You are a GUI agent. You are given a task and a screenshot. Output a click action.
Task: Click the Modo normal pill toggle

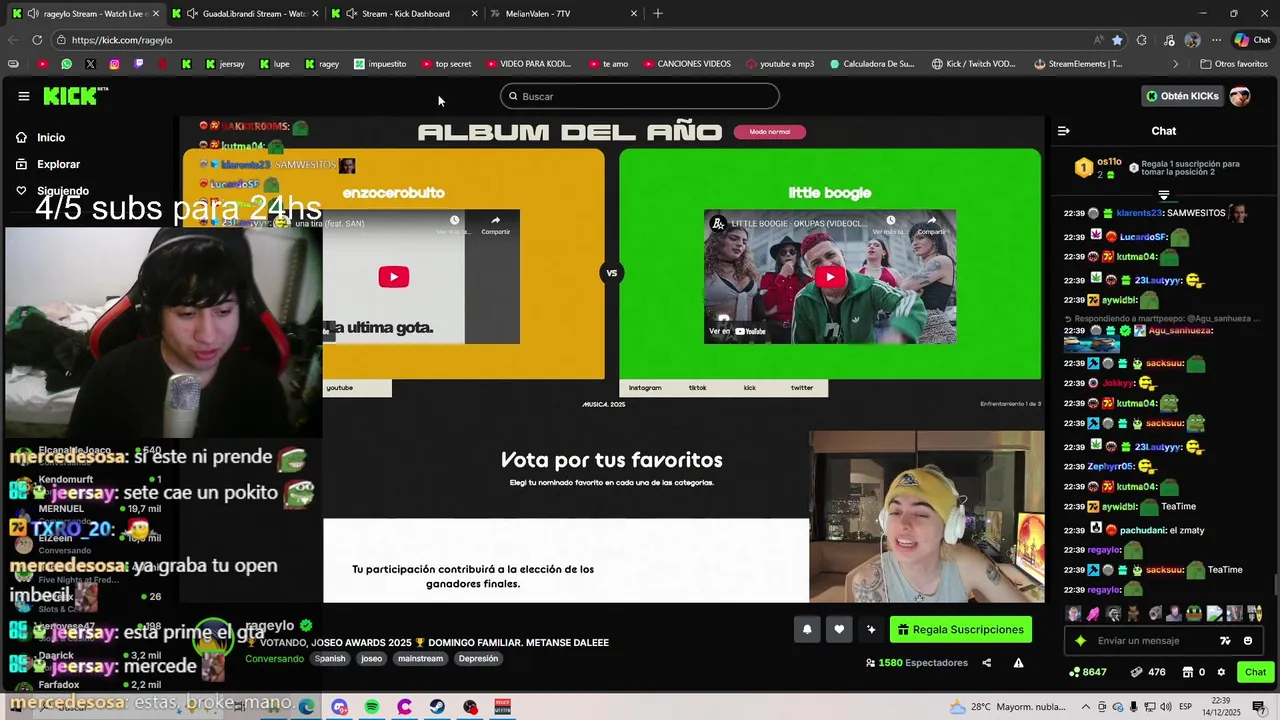[769, 132]
